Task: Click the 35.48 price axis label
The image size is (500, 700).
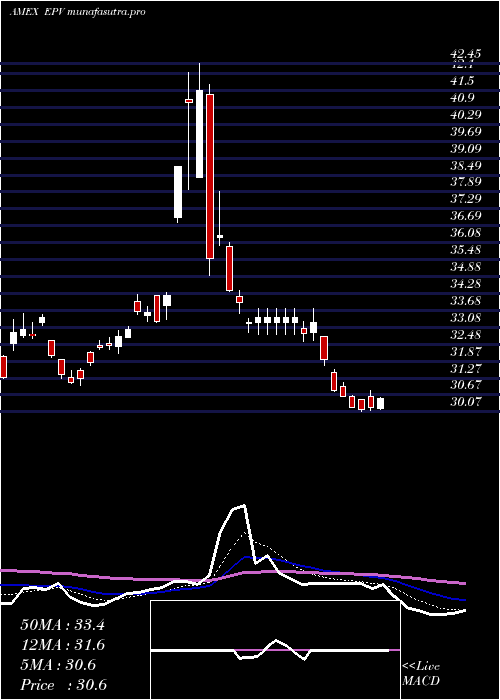Action: click(x=466, y=250)
